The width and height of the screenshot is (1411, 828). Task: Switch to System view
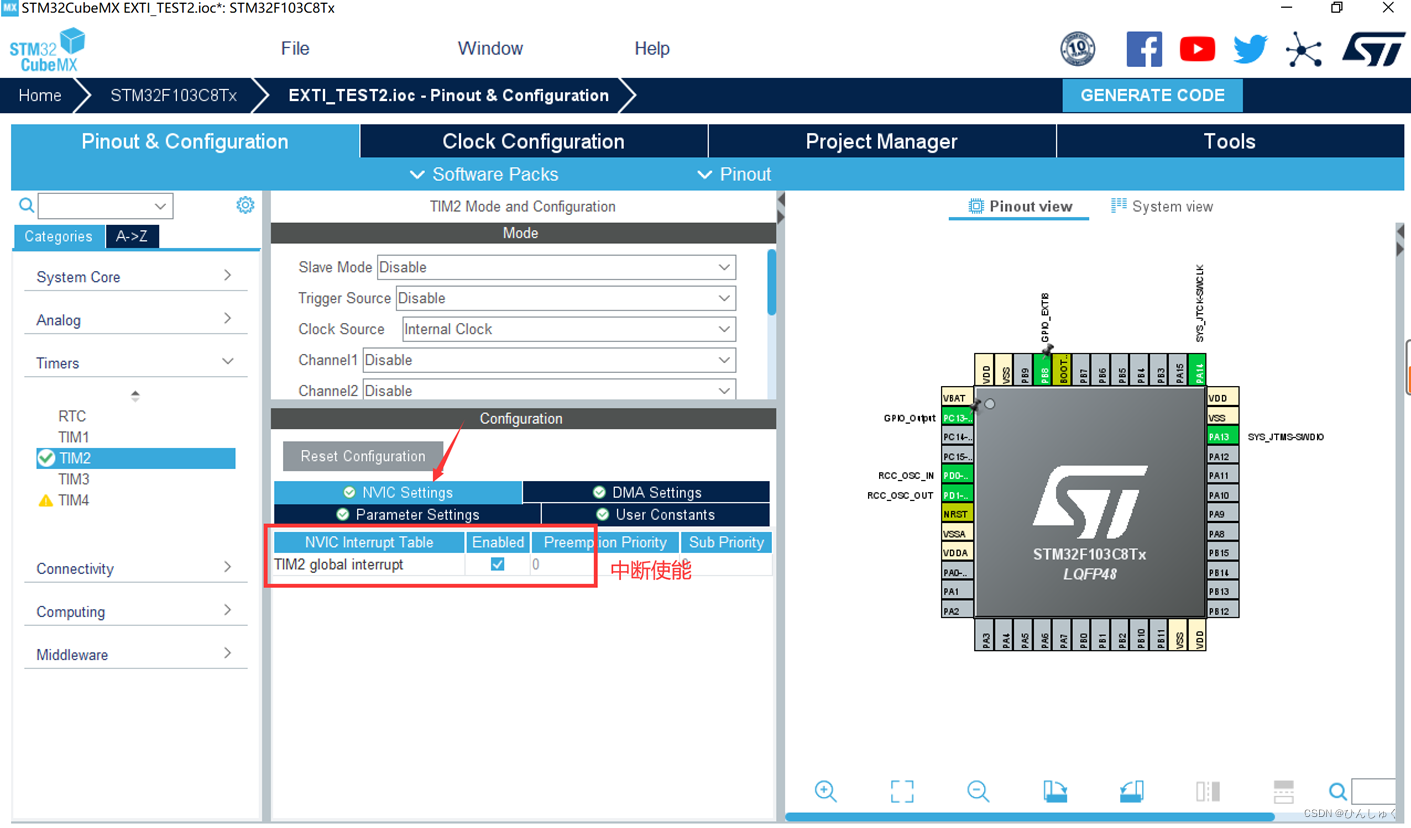tap(1162, 206)
